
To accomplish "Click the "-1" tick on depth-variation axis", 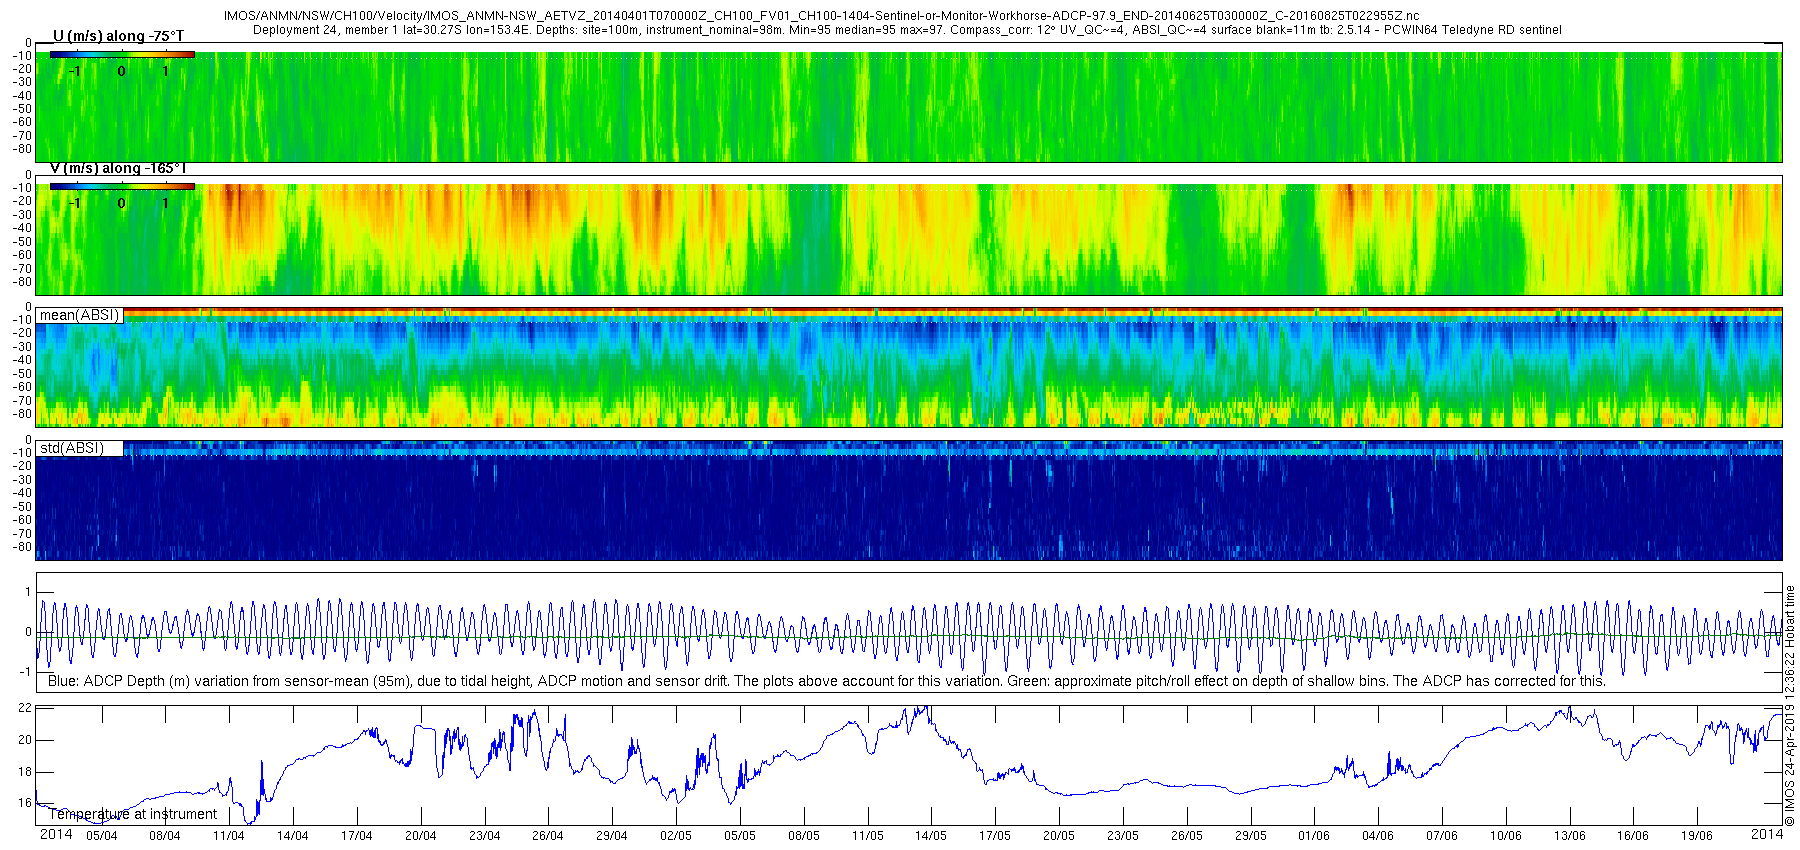I will [26, 672].
